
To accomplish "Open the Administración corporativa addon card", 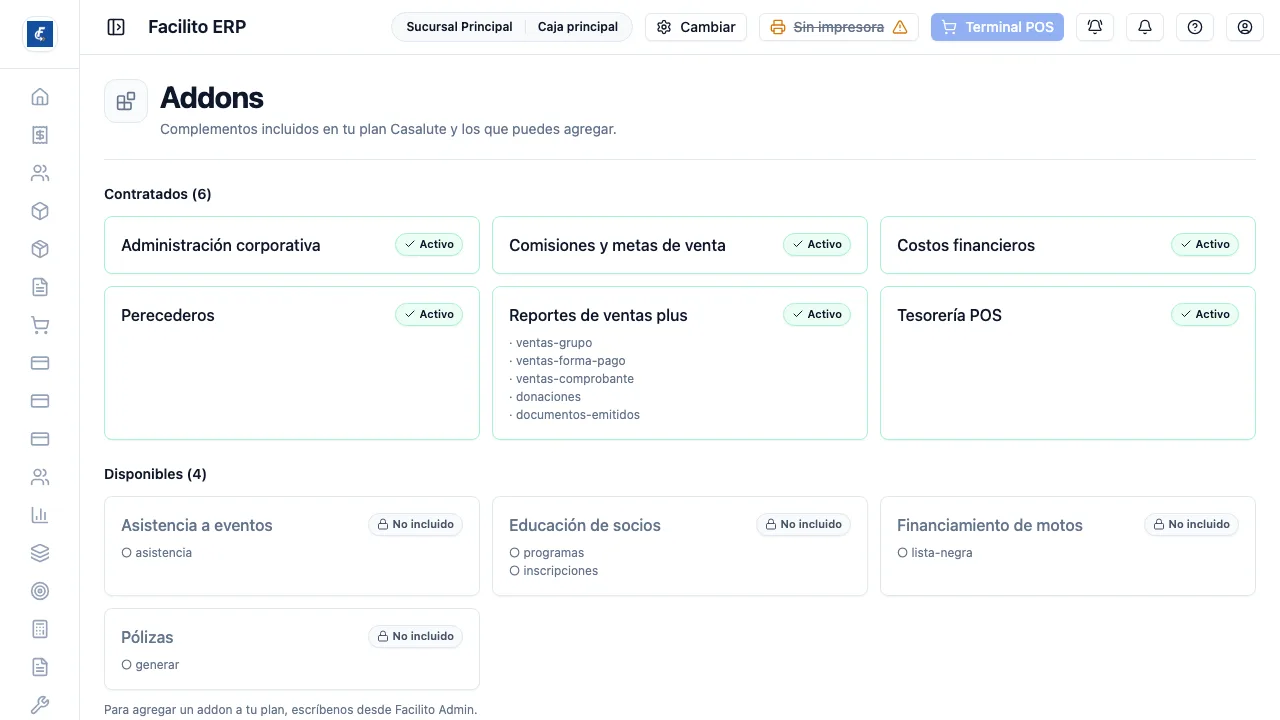I will click(x=292, y=245).
